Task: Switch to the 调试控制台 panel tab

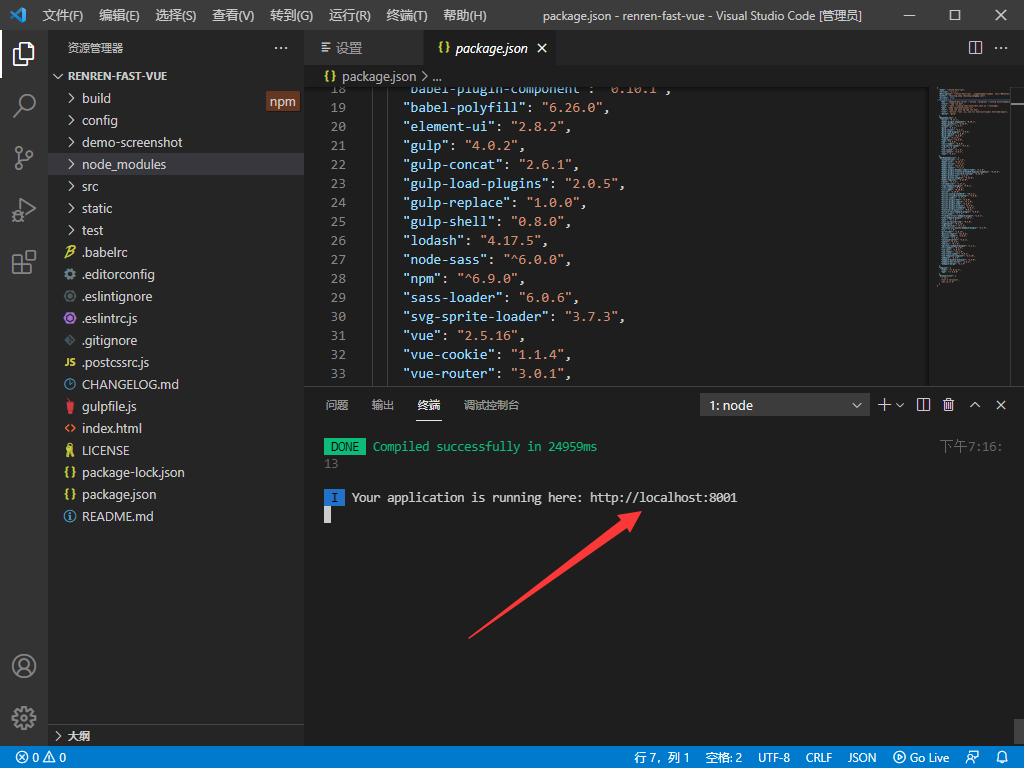Action: pos(491,405)
